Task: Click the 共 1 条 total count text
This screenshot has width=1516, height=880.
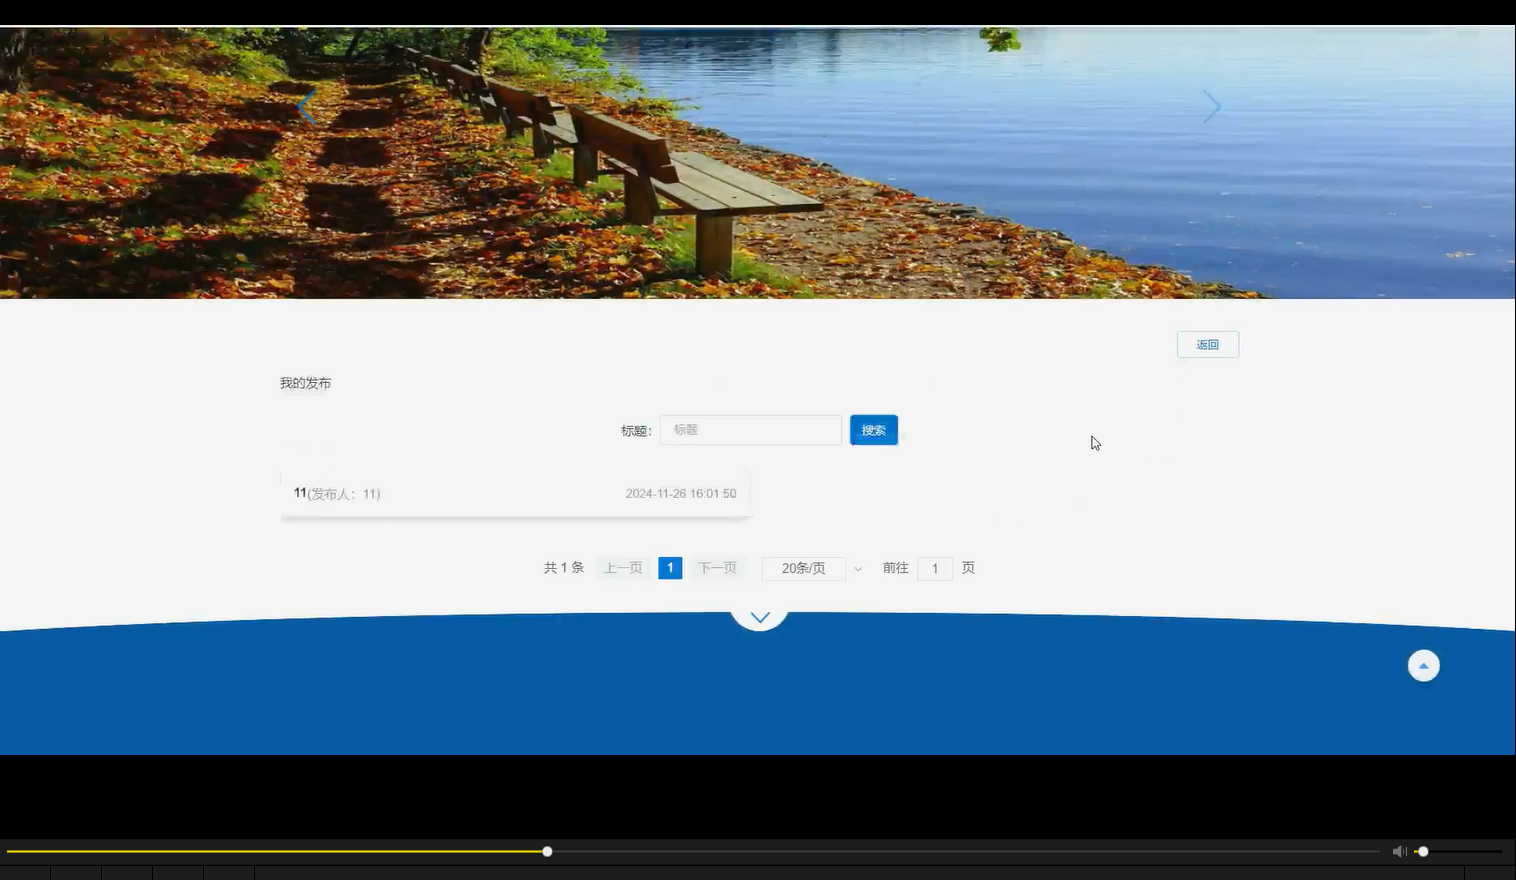Action: pyautogui.click(x=564, y=568)
